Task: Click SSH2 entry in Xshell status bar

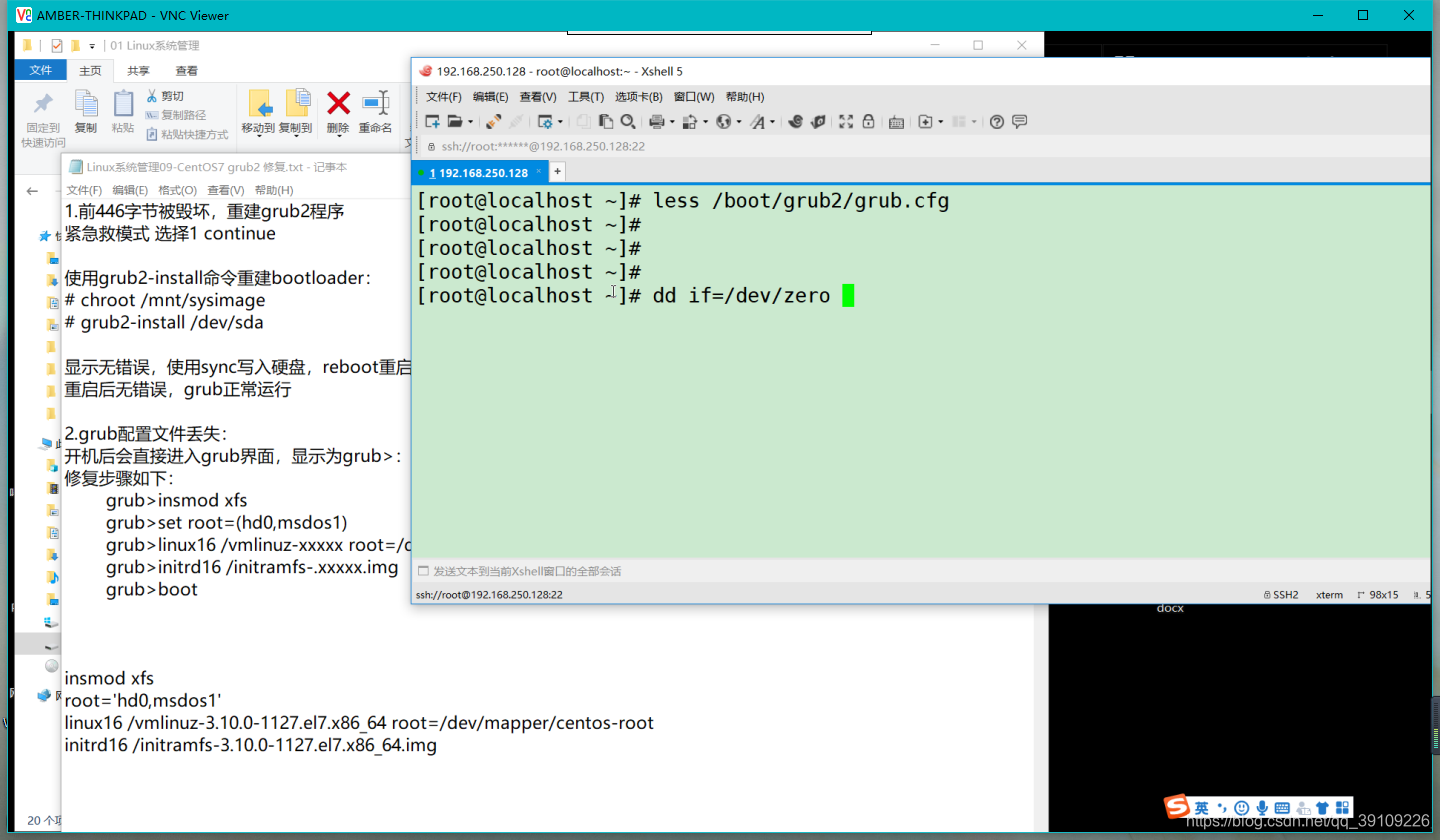Action: pos(1281,594)
